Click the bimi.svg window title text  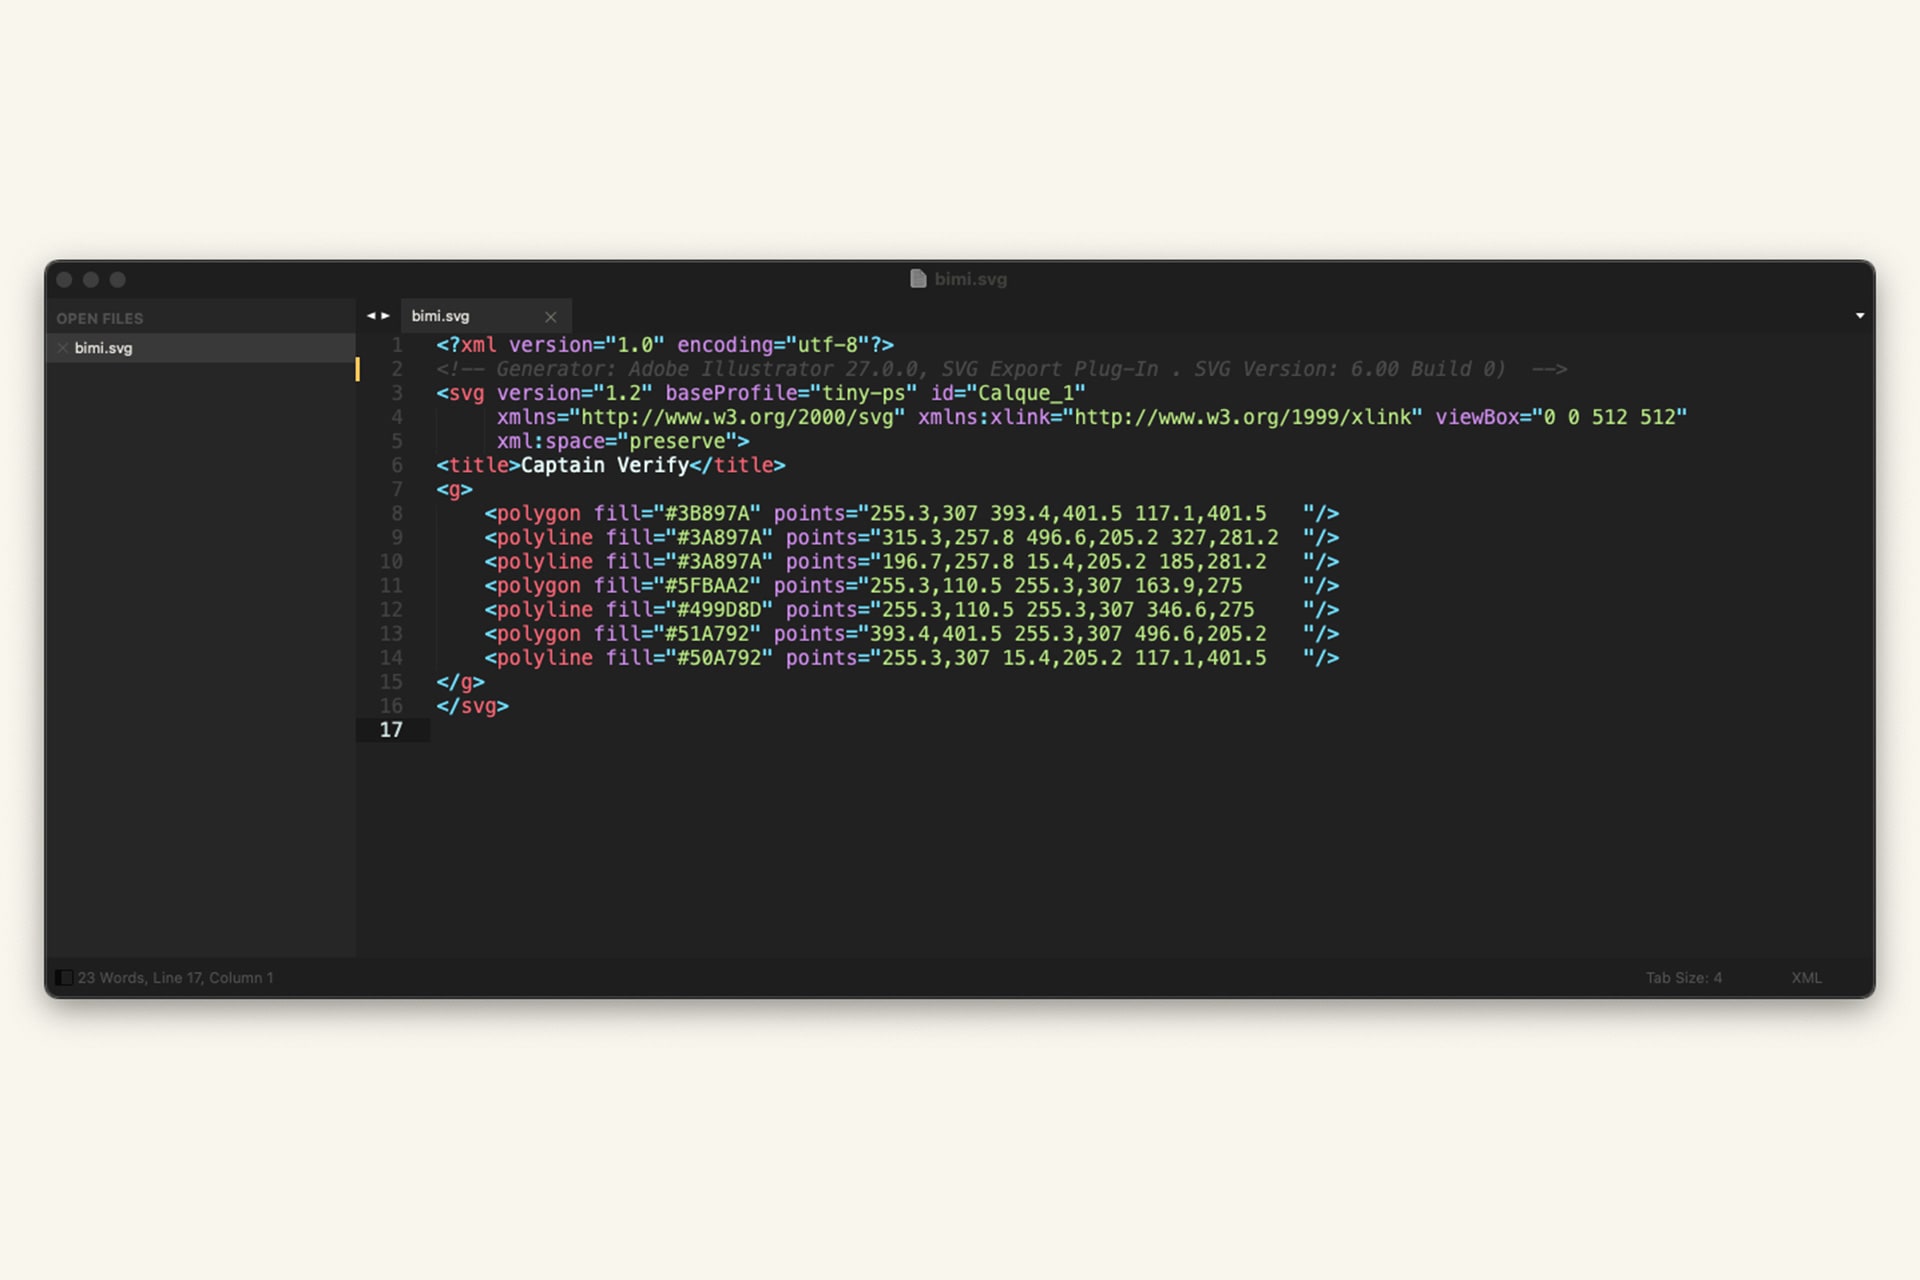point(970,279)
